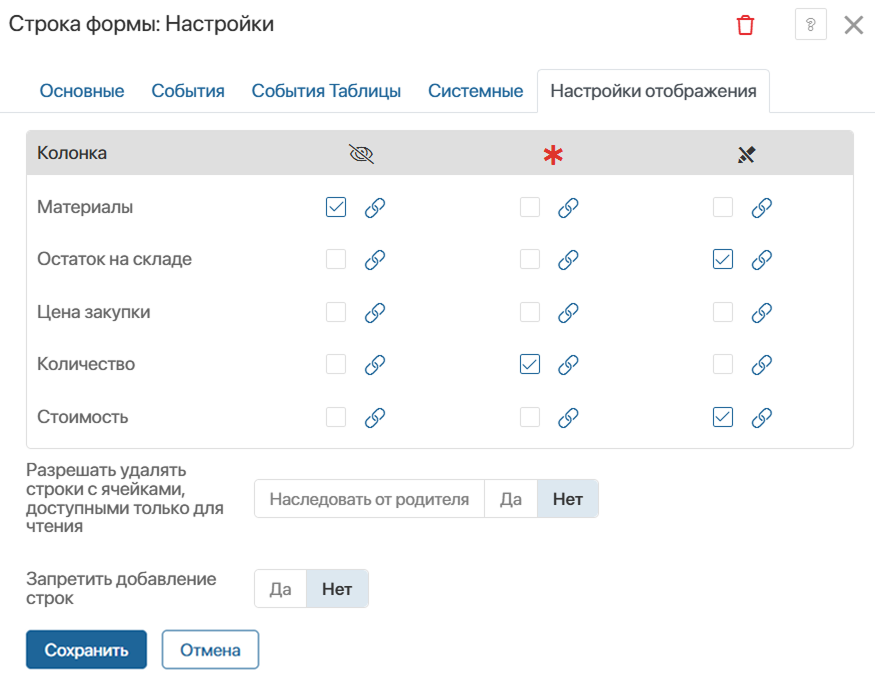Uncheck the required checkbox for Количество

pyautogui.click(x=530, y=364)
